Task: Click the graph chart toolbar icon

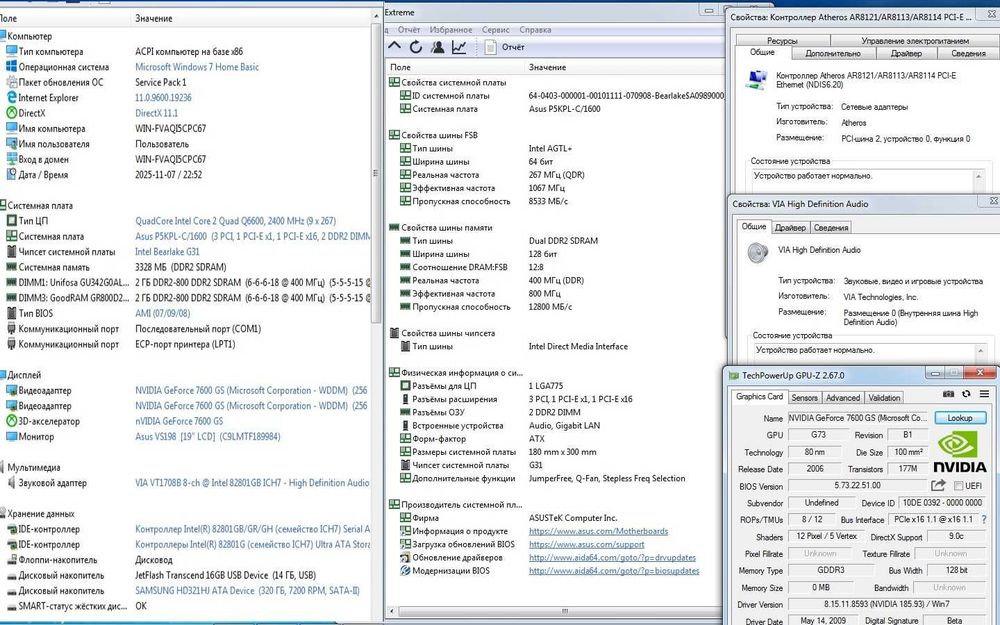Action: tap(459, 47)
